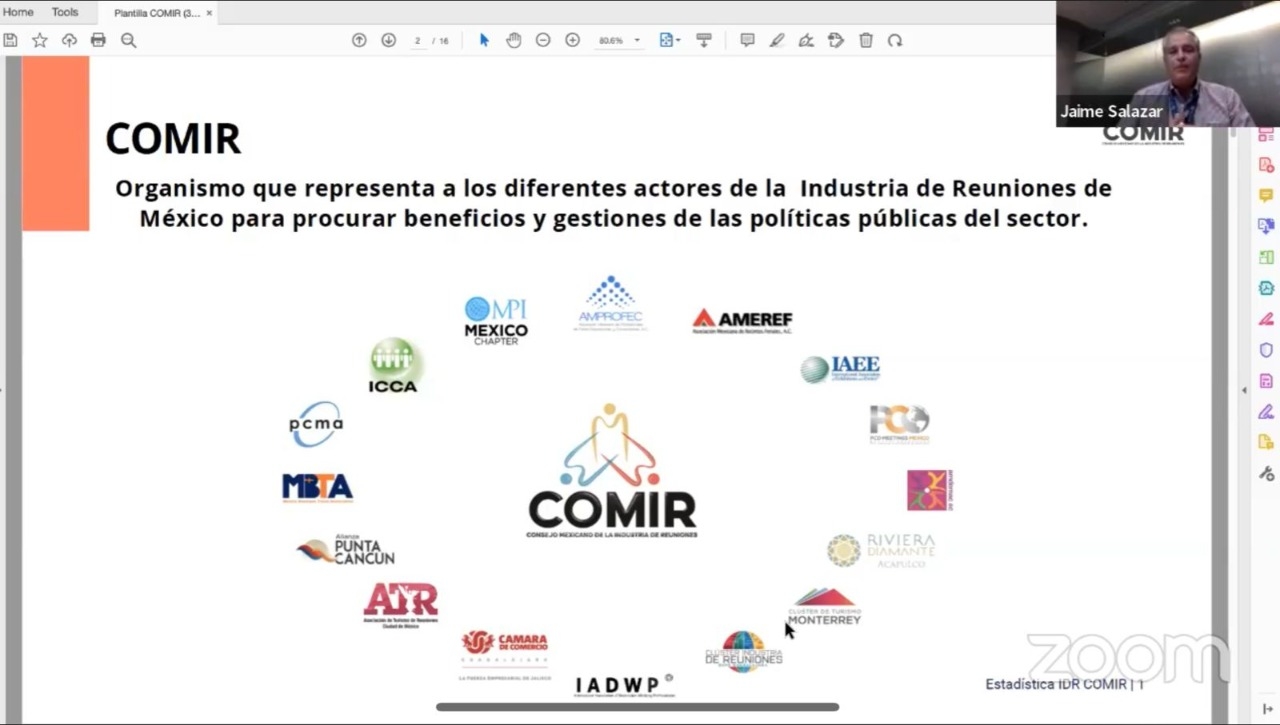Close the Plantilla COMIR document tab
This screenshot has height=725, width=1280.
click(x=209, y=13)
